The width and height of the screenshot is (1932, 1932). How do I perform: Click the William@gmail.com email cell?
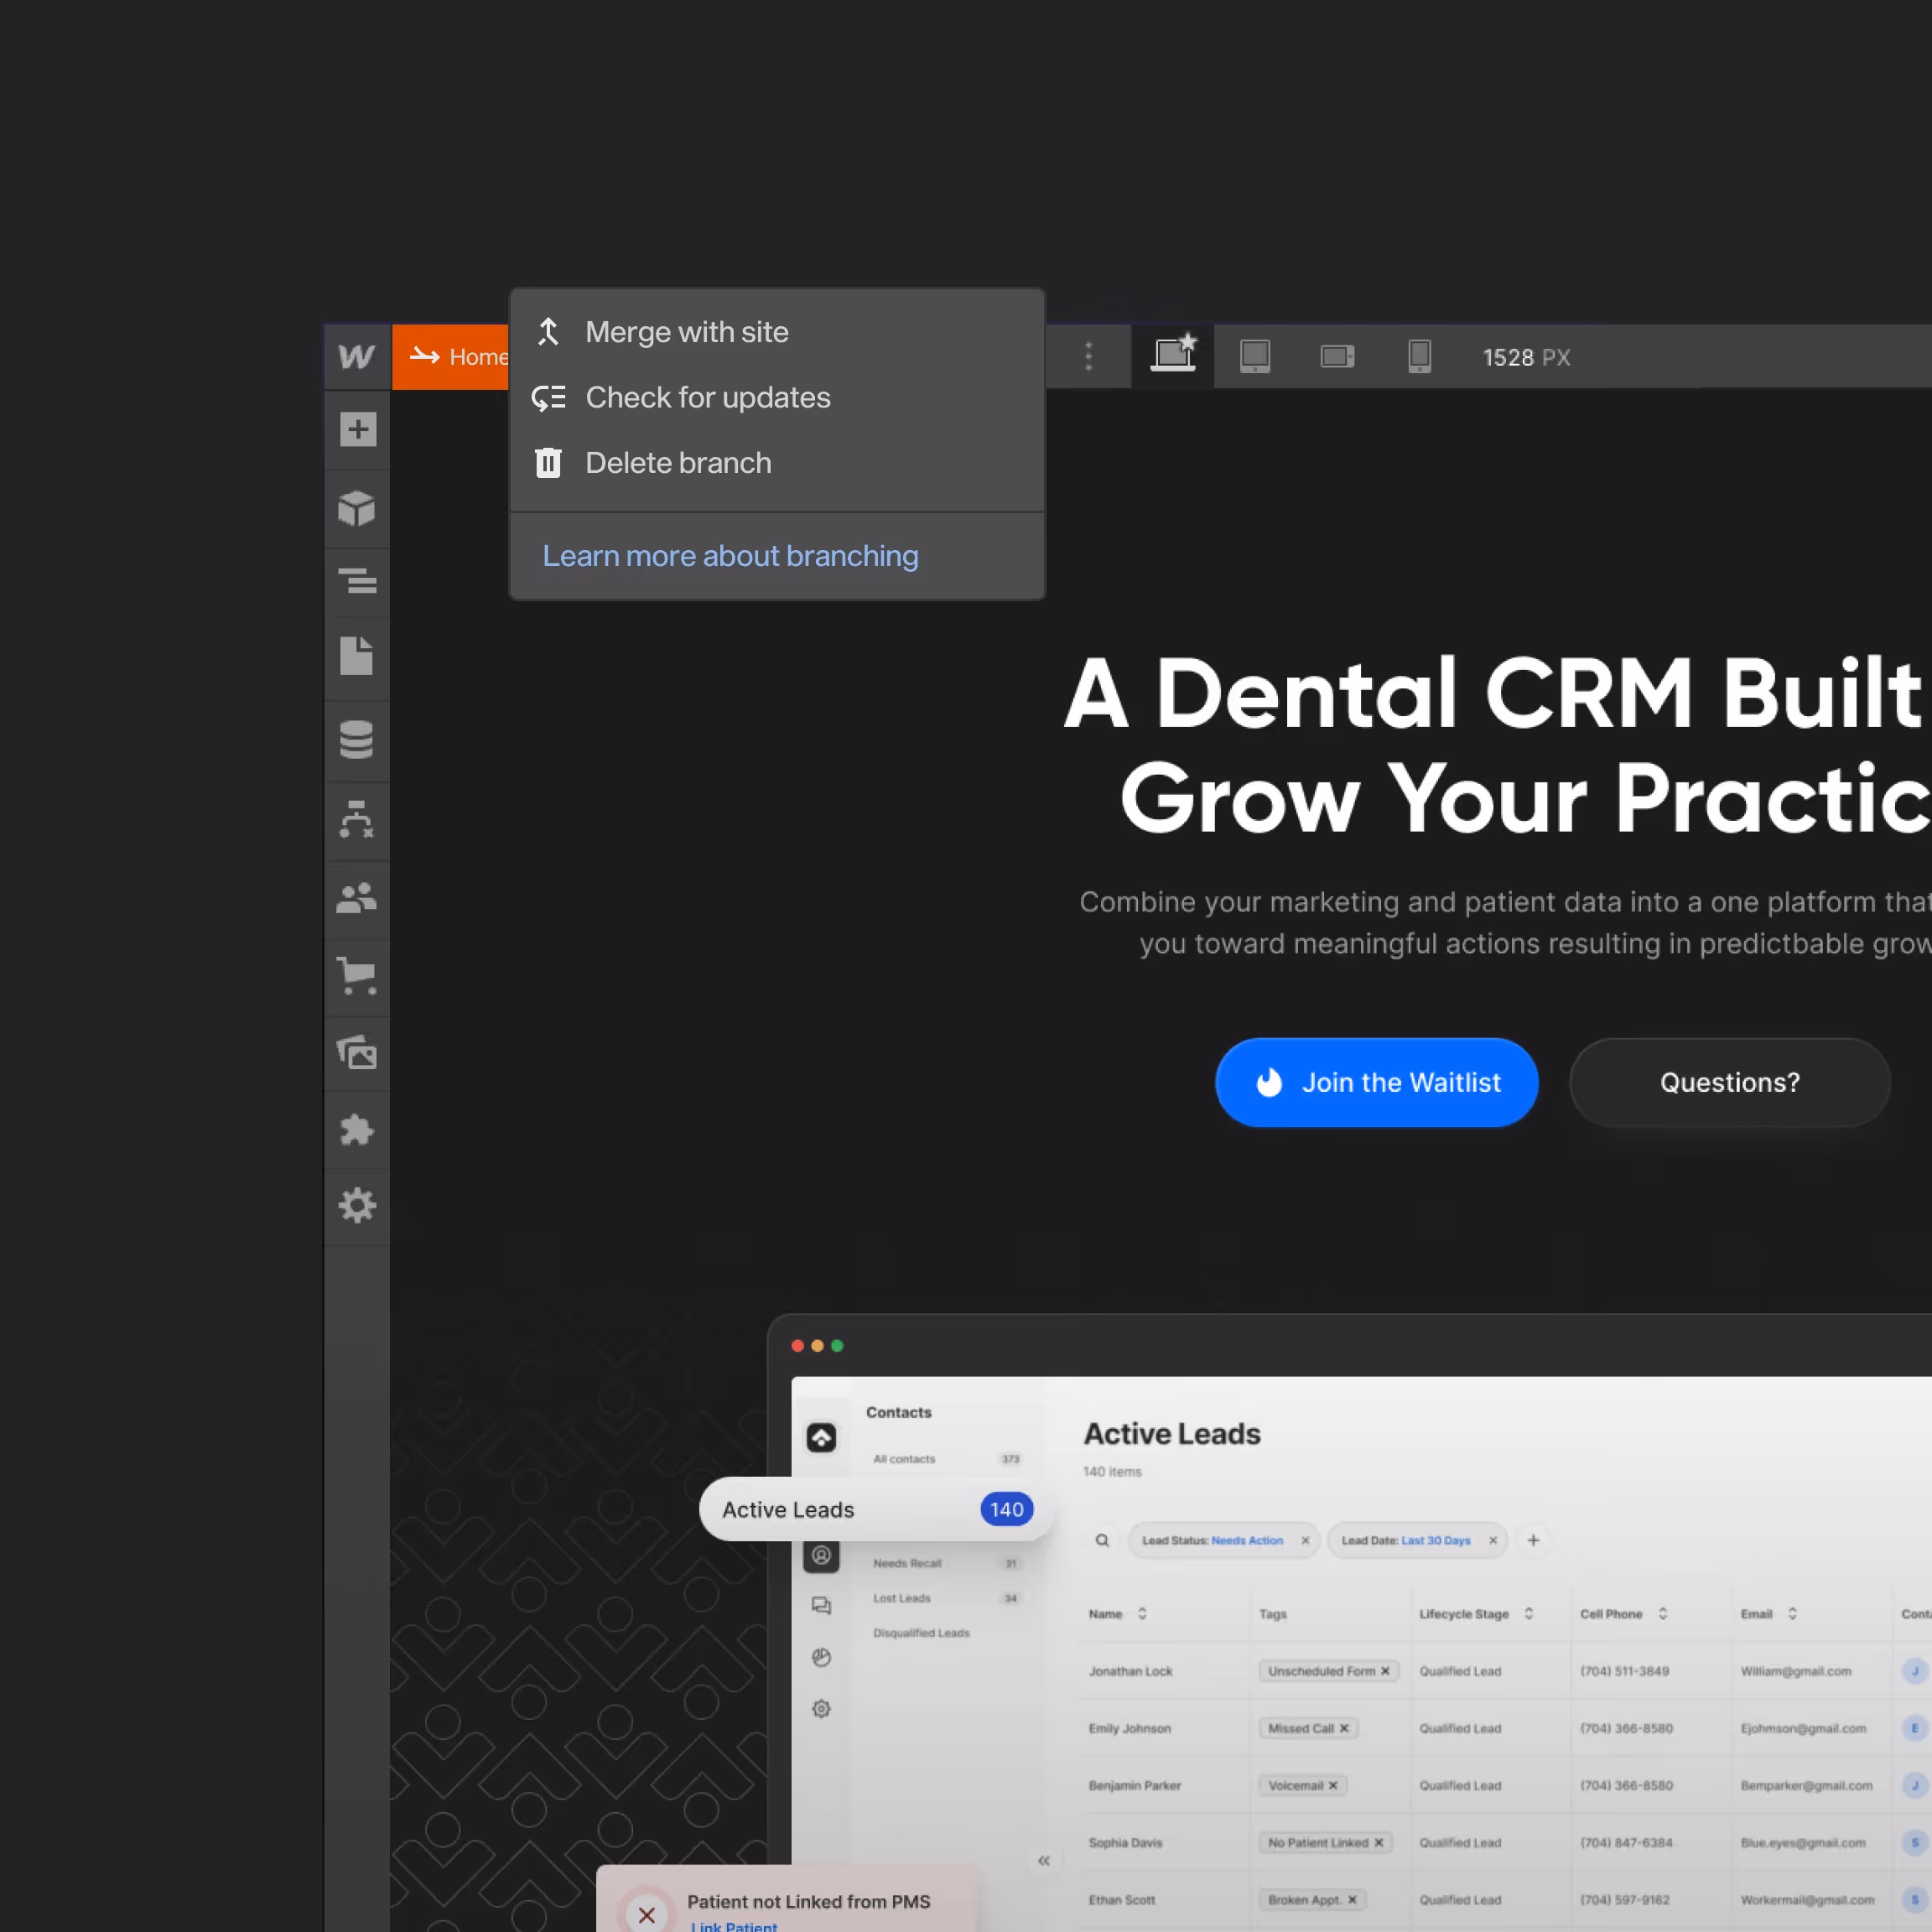pos(1796,1671)
